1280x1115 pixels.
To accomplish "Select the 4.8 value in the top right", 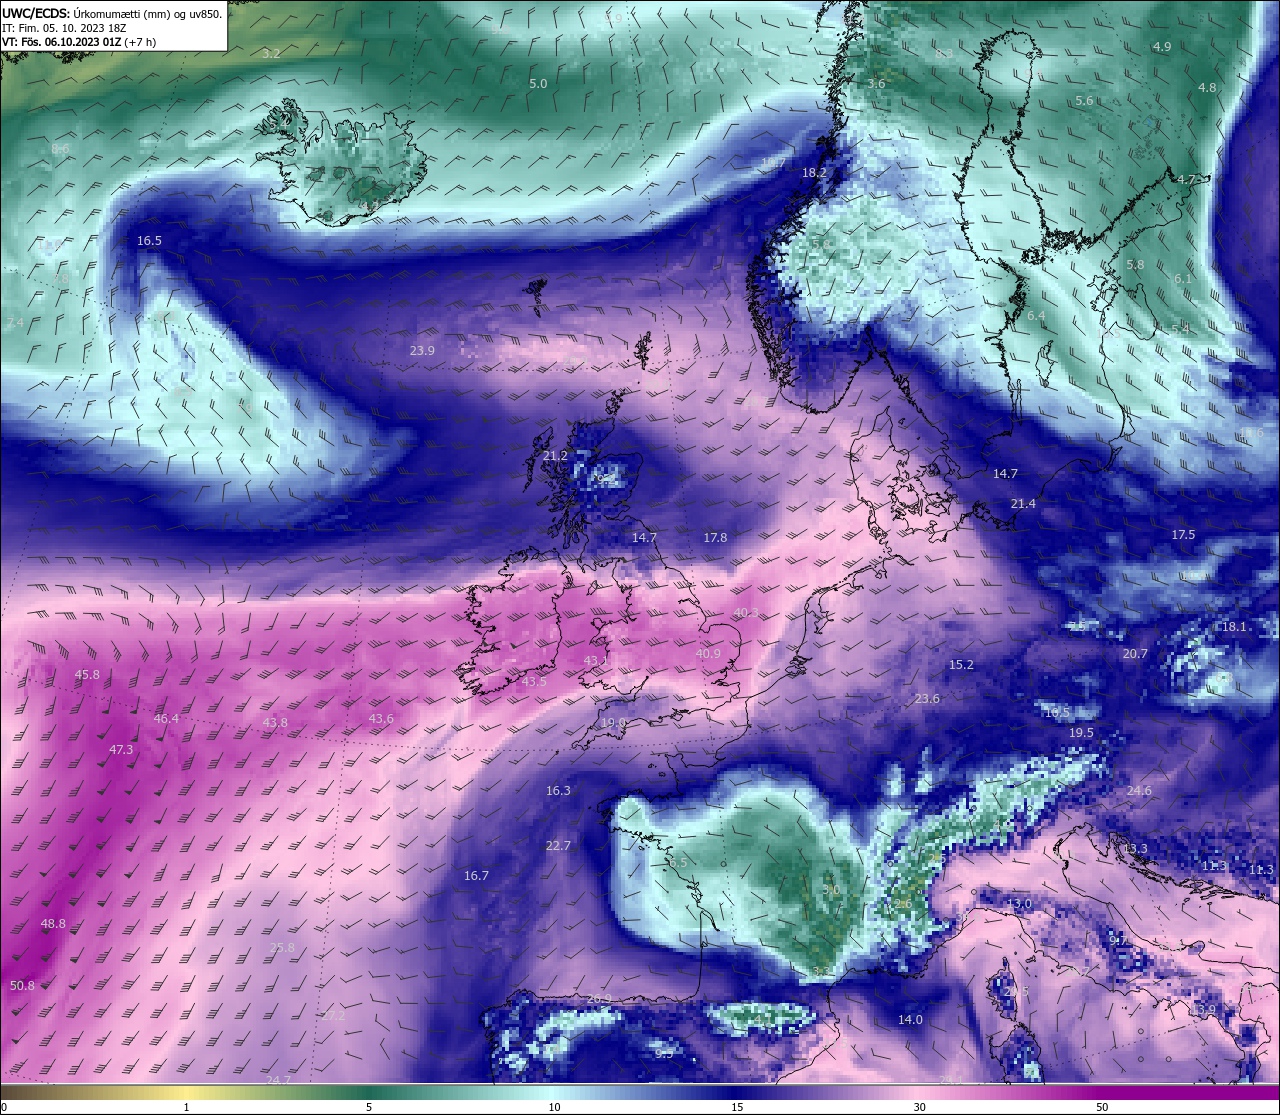I will [1207, 88].
